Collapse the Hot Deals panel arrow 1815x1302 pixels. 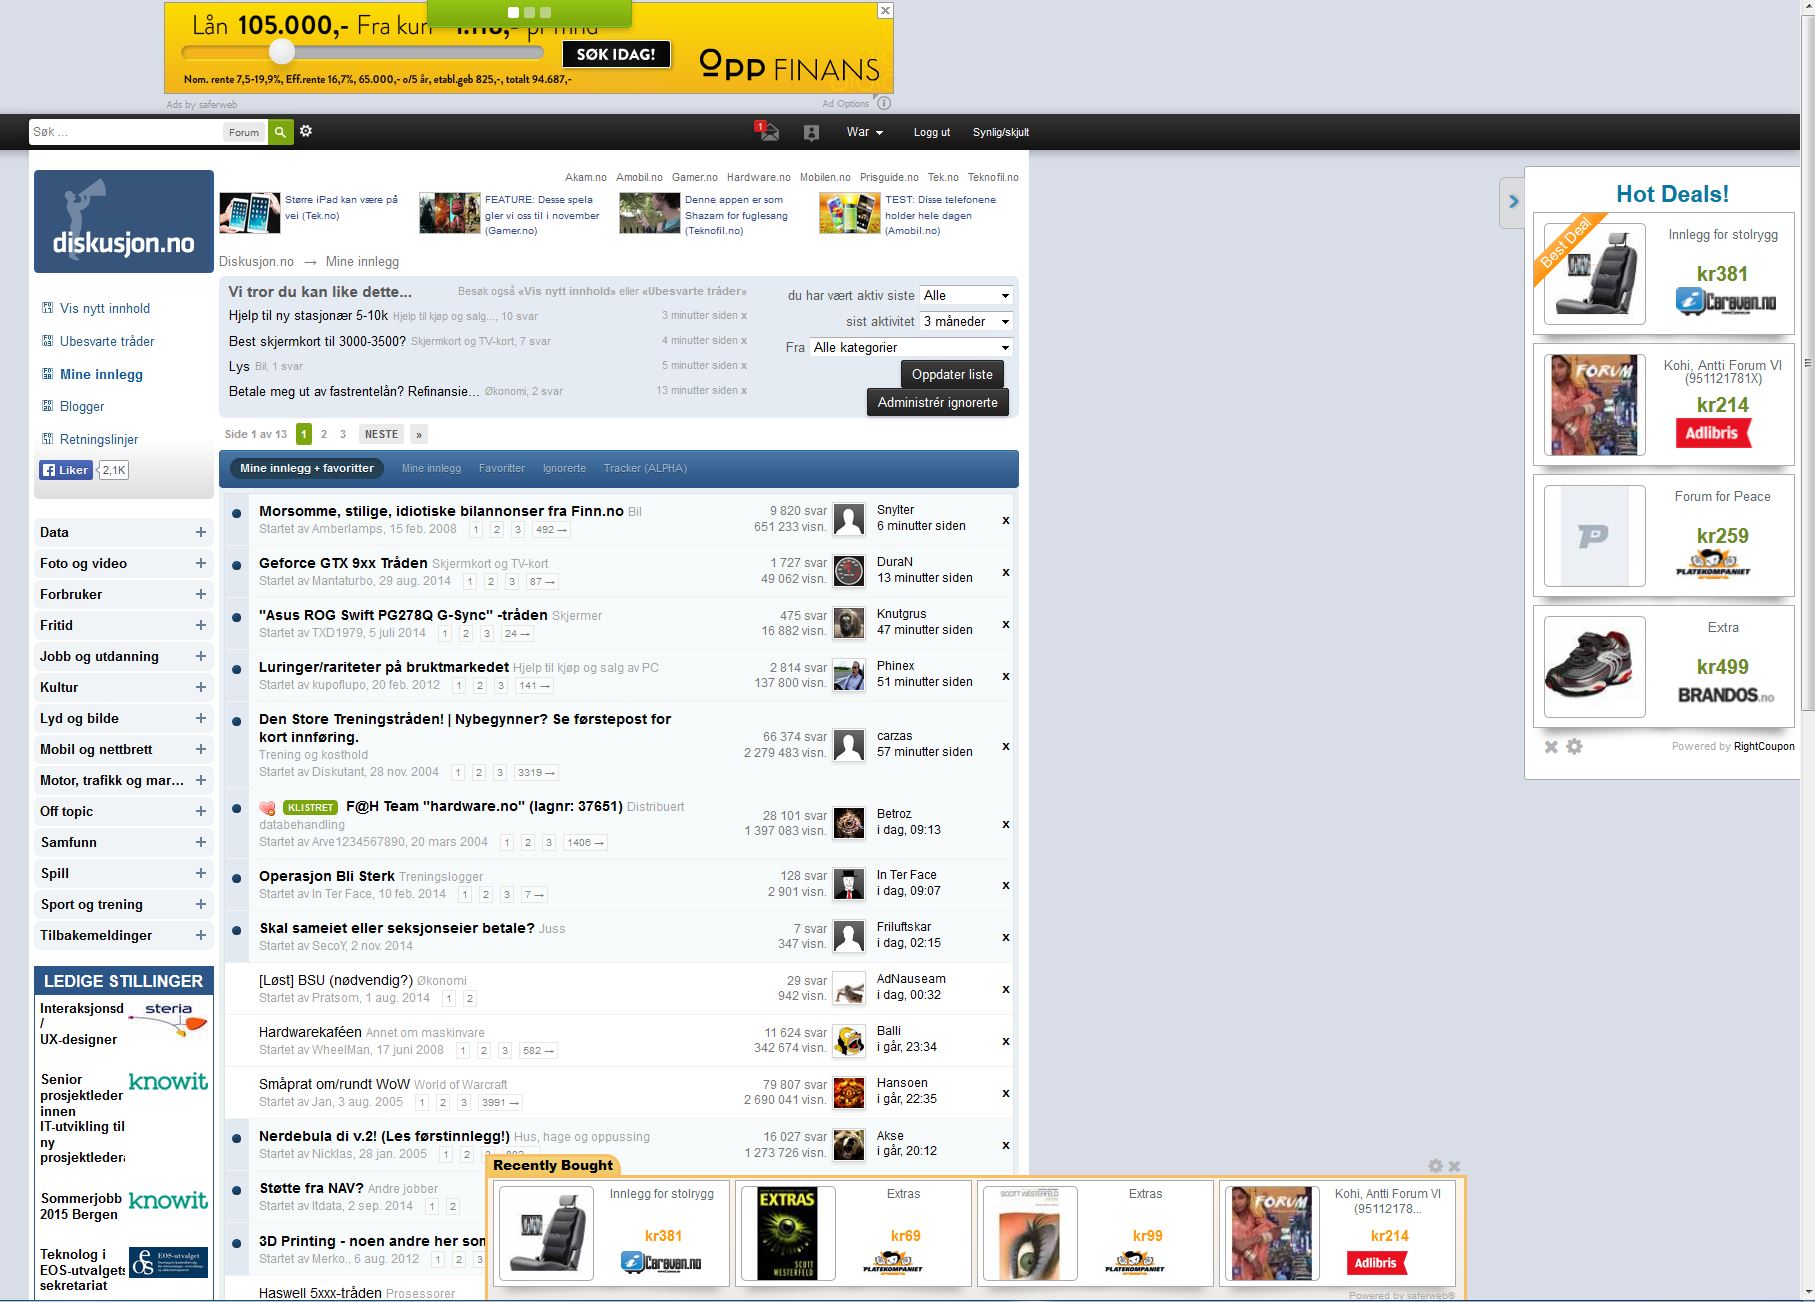click(x=1513, y=201)
